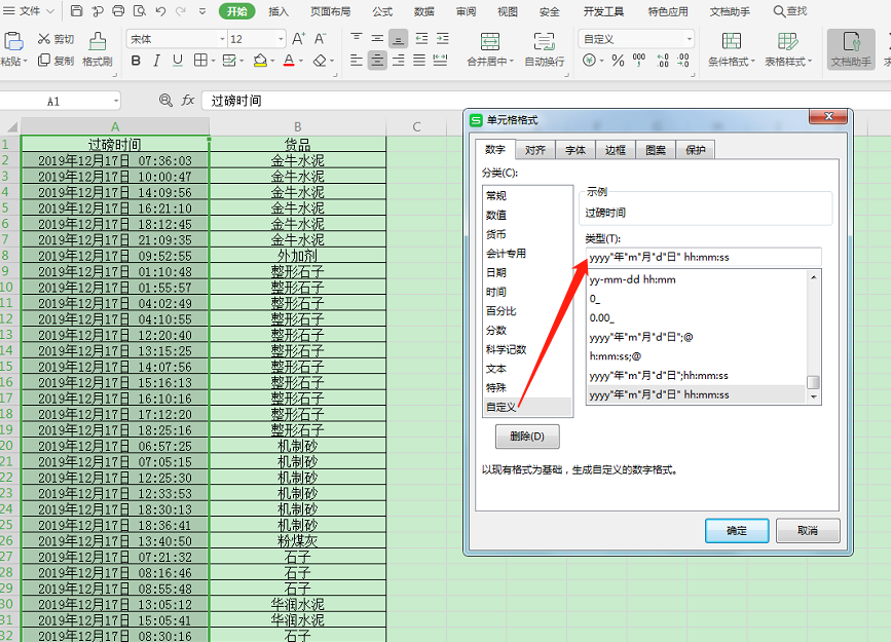Open the number format dropdown (自定义)

tap(689, 39)
